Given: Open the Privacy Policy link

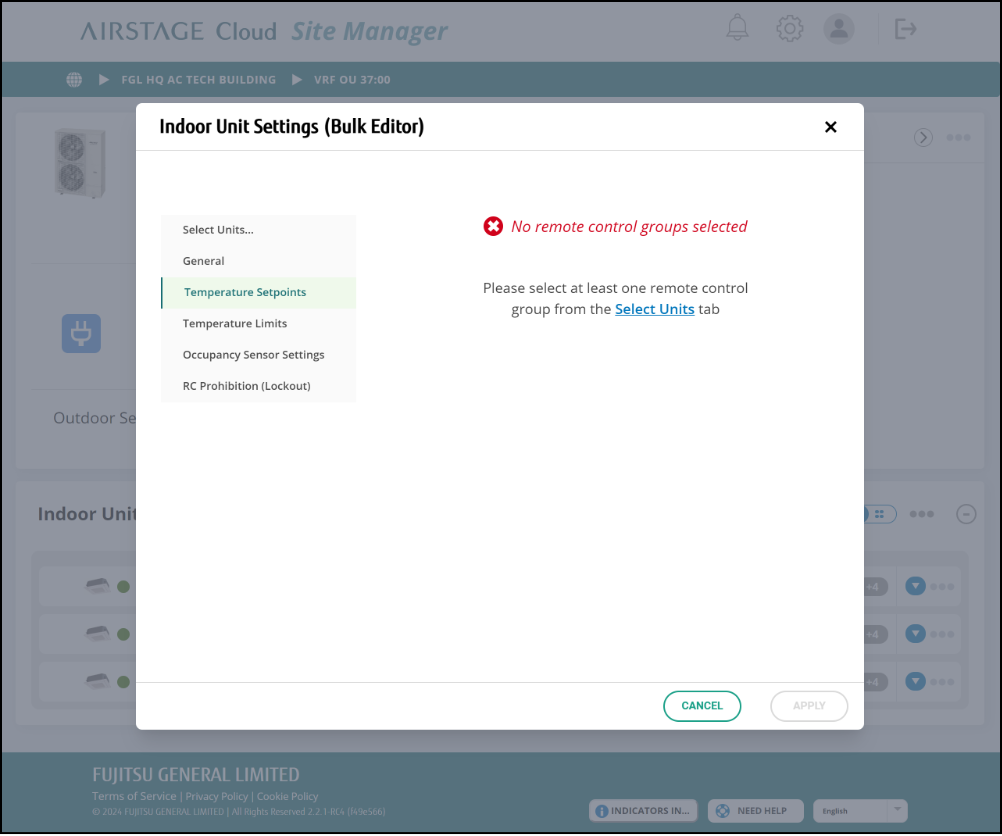Looking at the screenshot, I should coord(217,797).
